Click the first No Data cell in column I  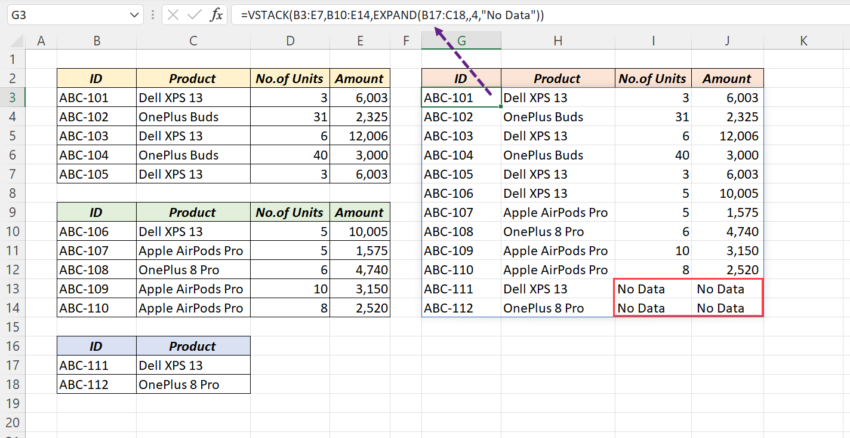tap(654, 289)
